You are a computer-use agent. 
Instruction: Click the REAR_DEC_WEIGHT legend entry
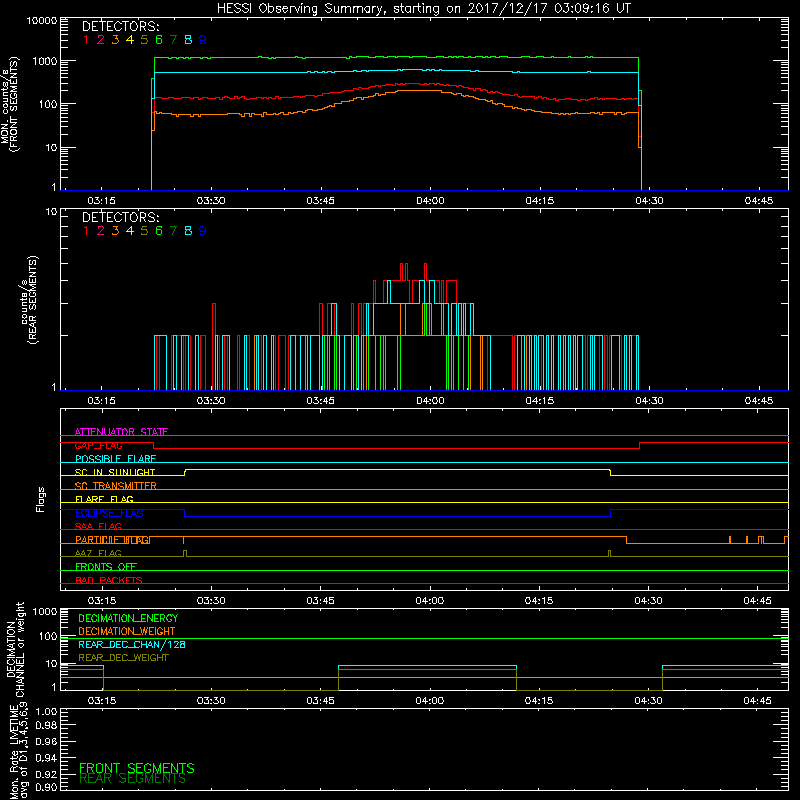pos(123,658)
